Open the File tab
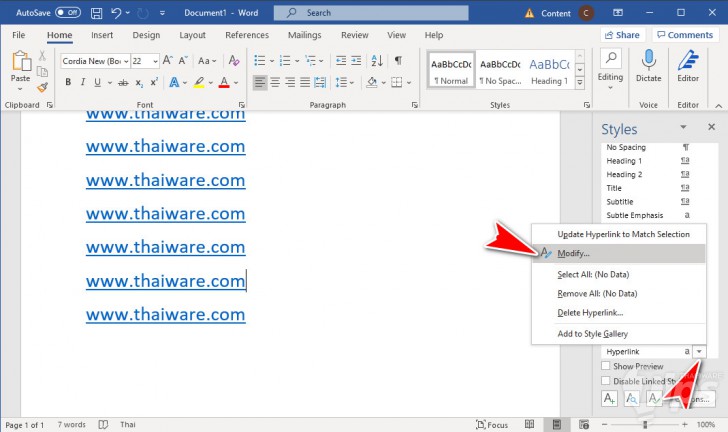The image size is (728, 432). coord(19,35)
